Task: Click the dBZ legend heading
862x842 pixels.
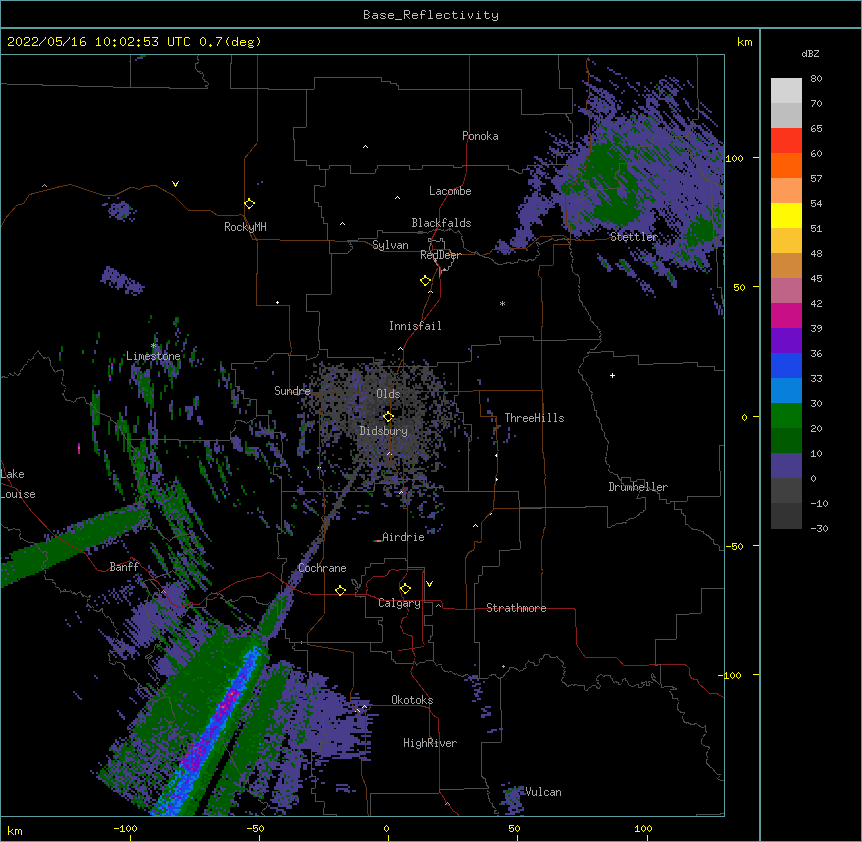Action: [810, 53]
